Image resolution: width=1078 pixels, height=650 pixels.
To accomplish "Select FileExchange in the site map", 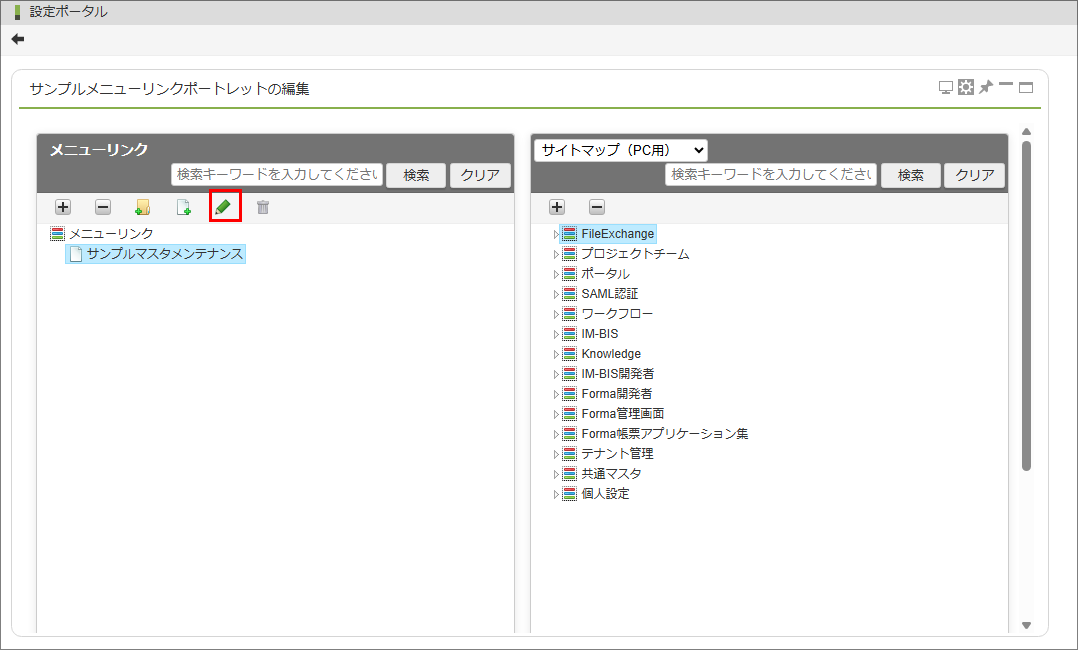I will click(617, 234).
